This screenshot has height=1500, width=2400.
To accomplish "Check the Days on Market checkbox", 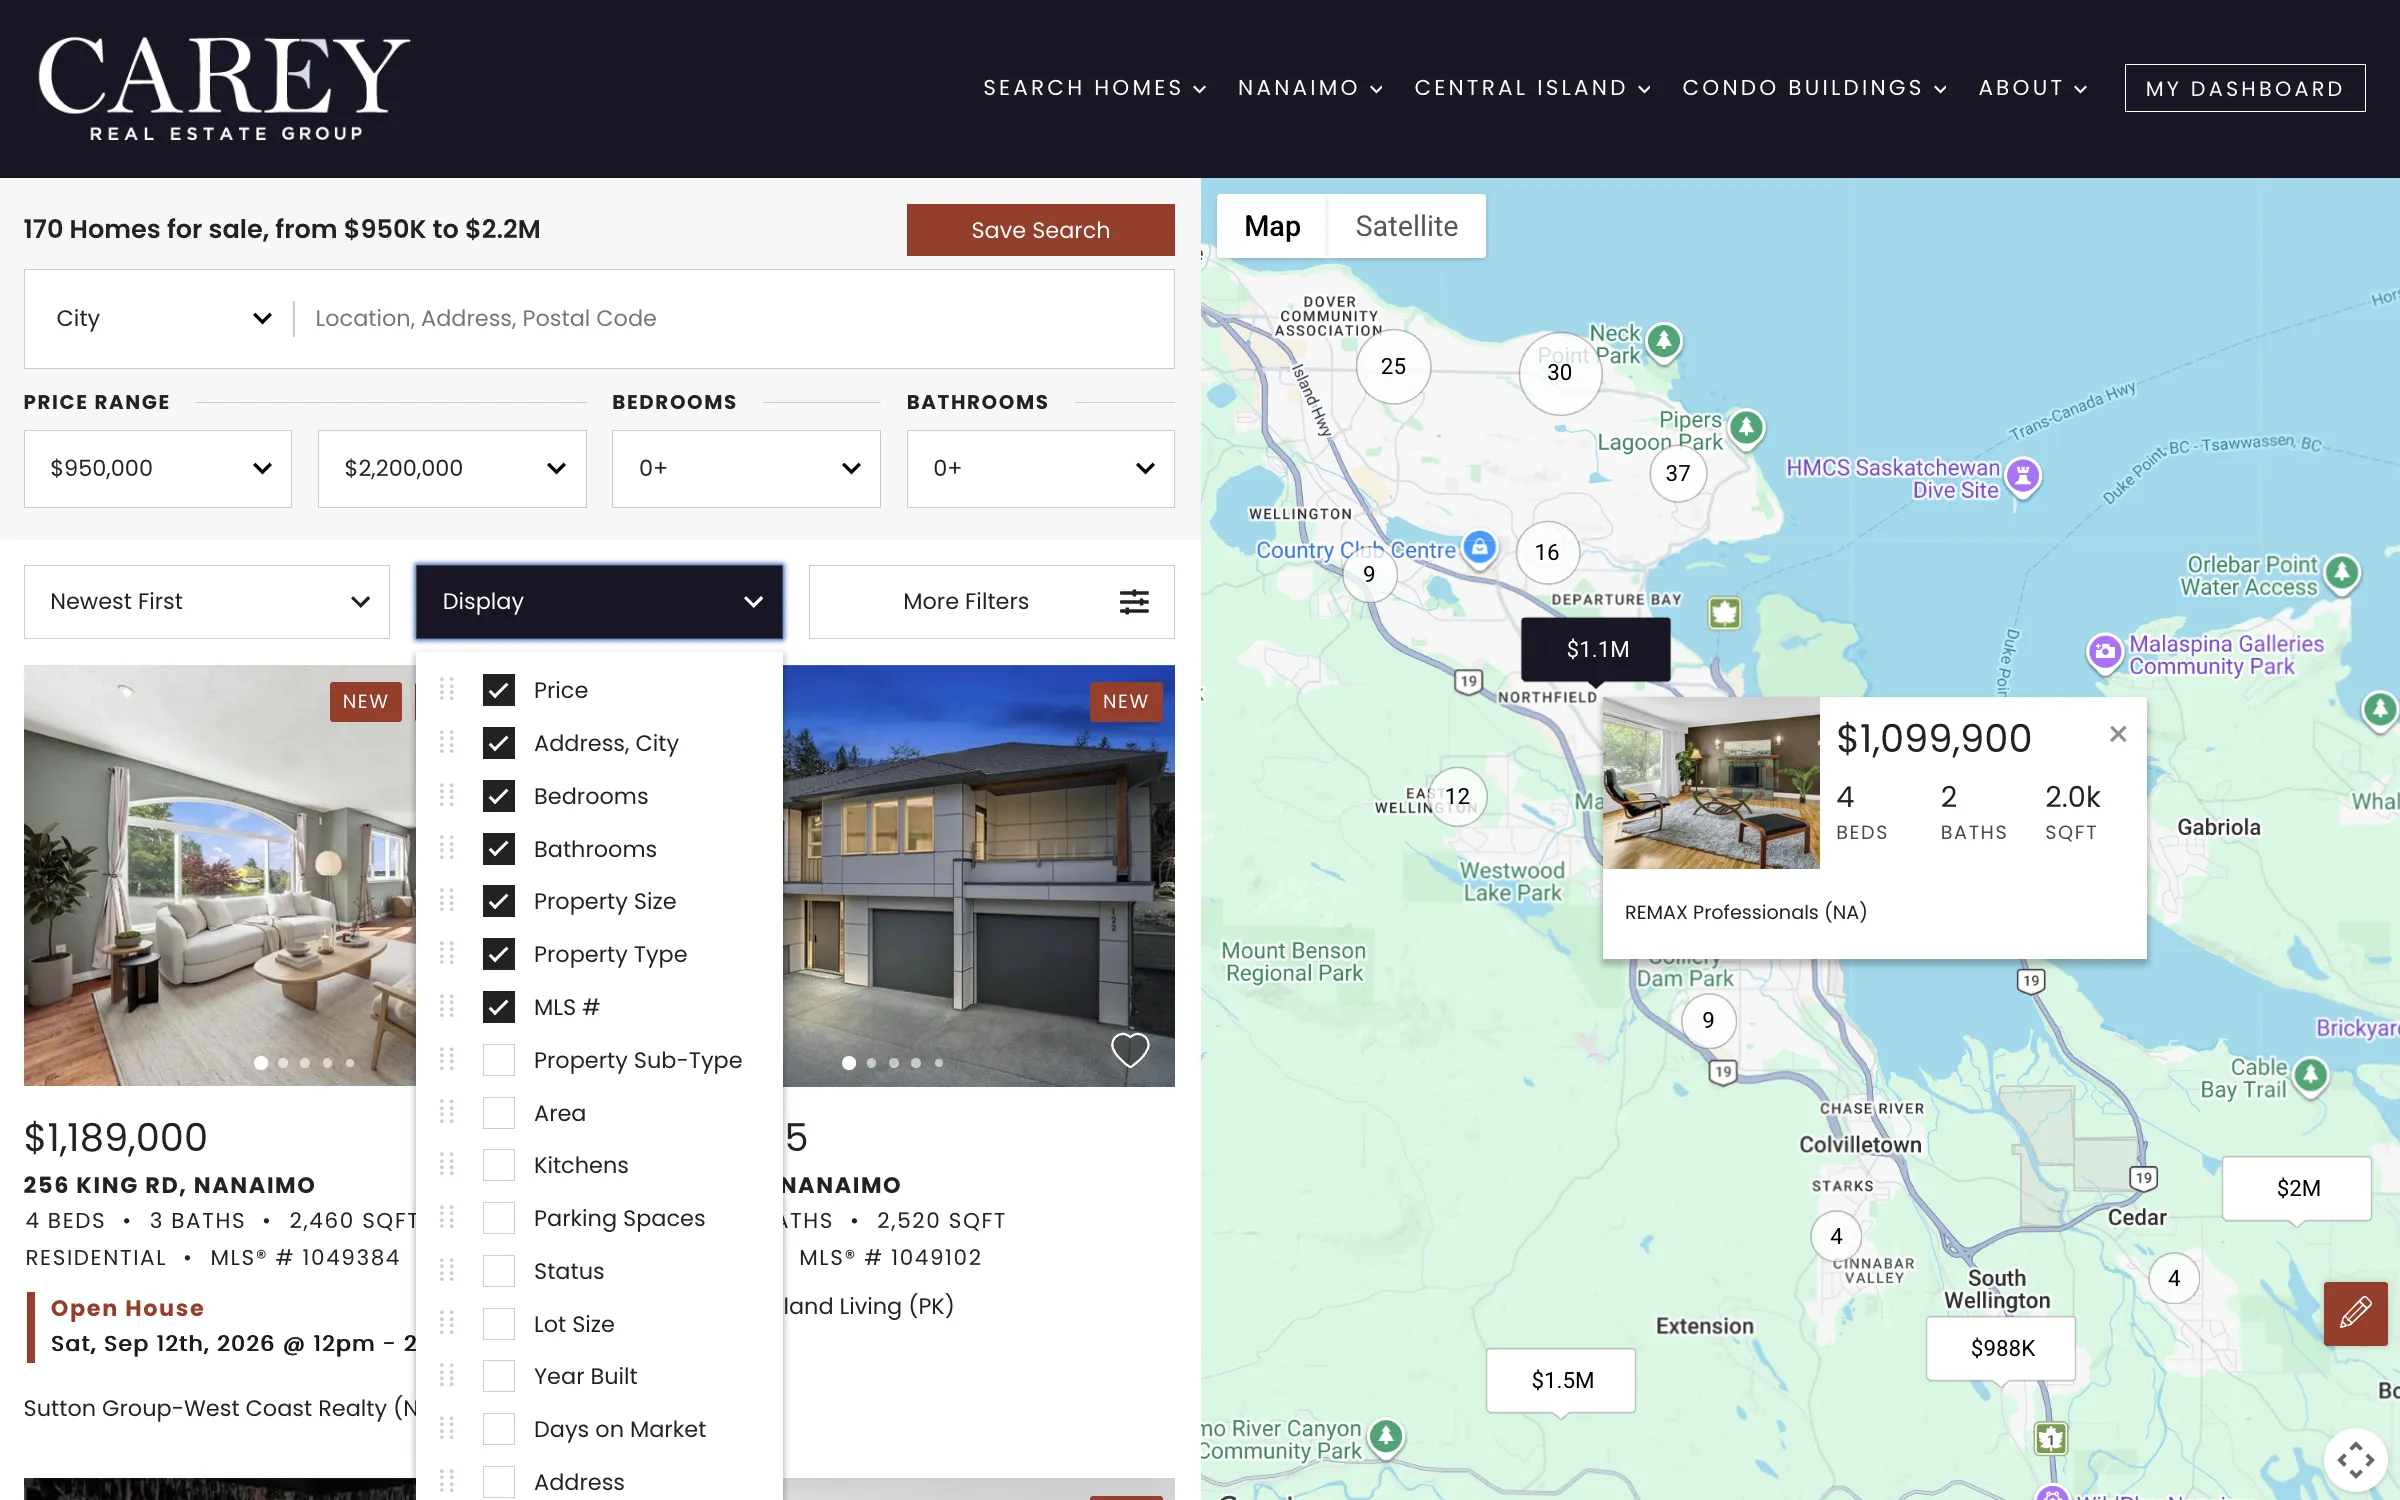I will (499, 1429).
